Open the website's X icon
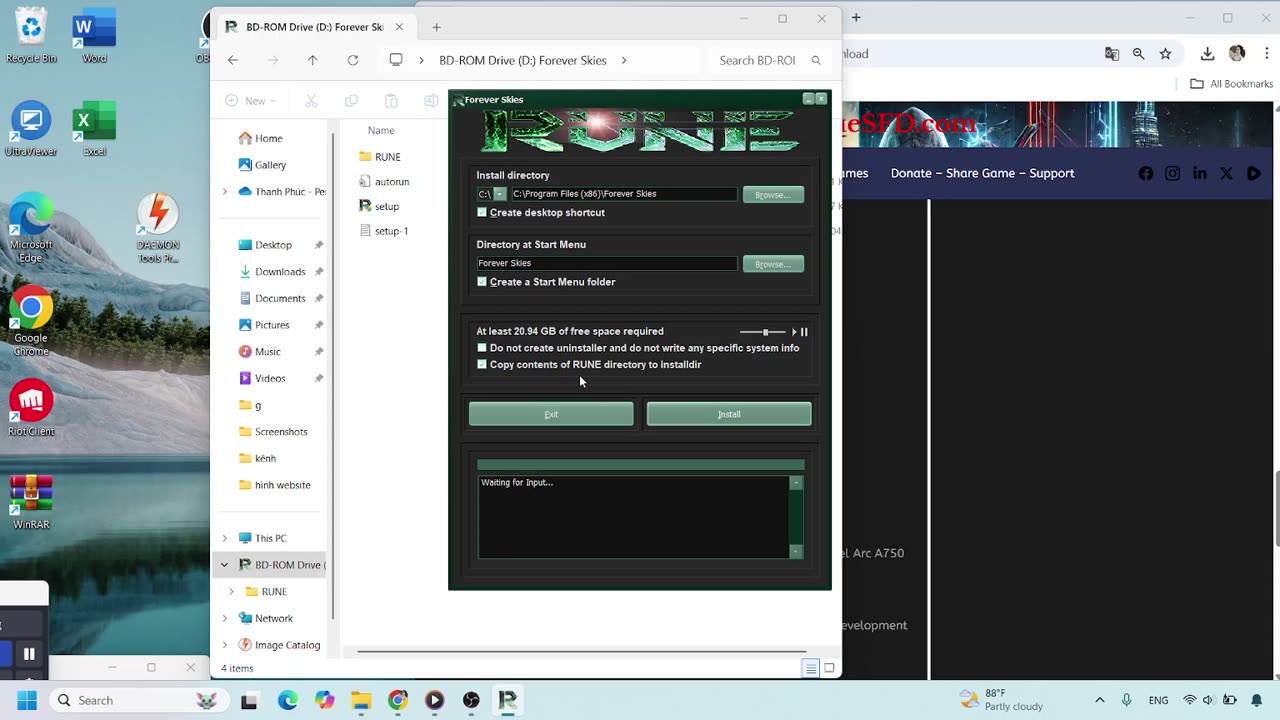Viewport: 1280px width, 720px height. pyautogui.click(x=1227, y=174)
